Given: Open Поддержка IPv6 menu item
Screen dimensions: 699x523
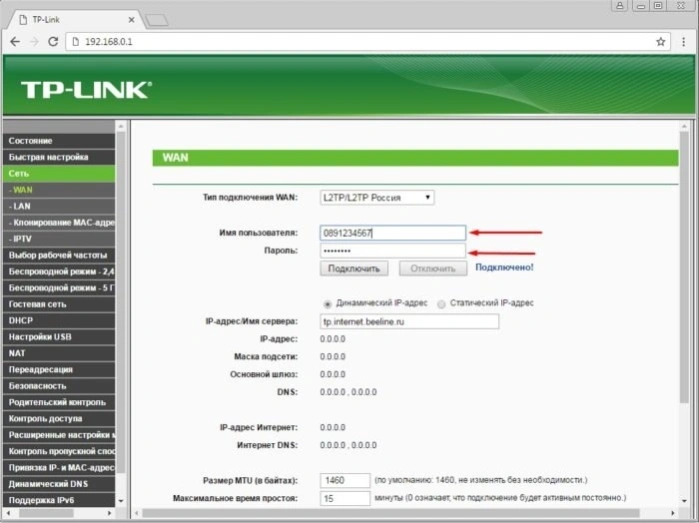Looking at the screenshot, I should [59, 500].
